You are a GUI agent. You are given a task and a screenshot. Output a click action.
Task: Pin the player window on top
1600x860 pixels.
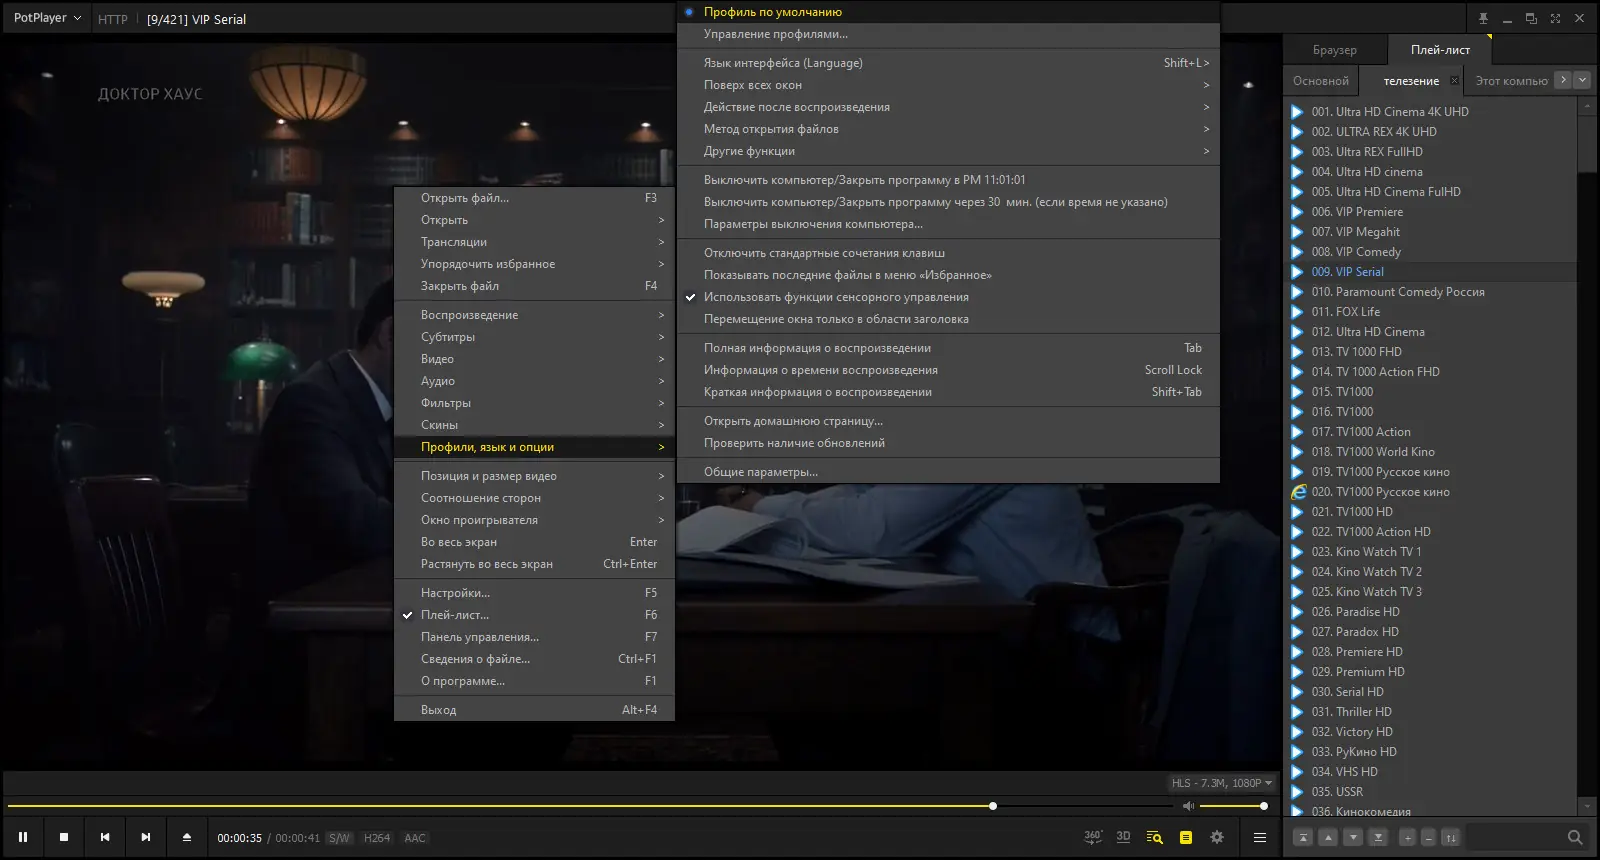pyautogui.click(x=1483, y=19)
